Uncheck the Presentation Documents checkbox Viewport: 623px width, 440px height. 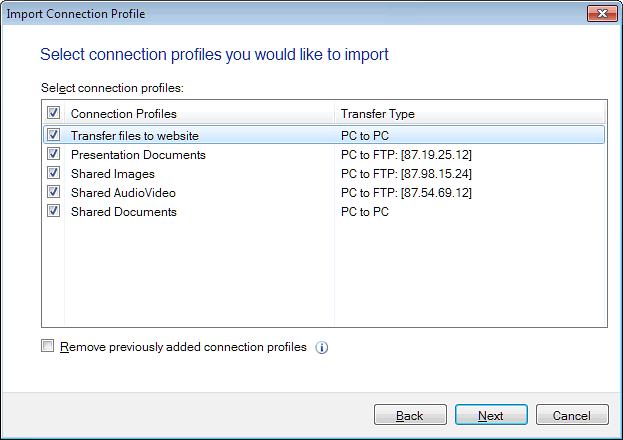point(53,155)
